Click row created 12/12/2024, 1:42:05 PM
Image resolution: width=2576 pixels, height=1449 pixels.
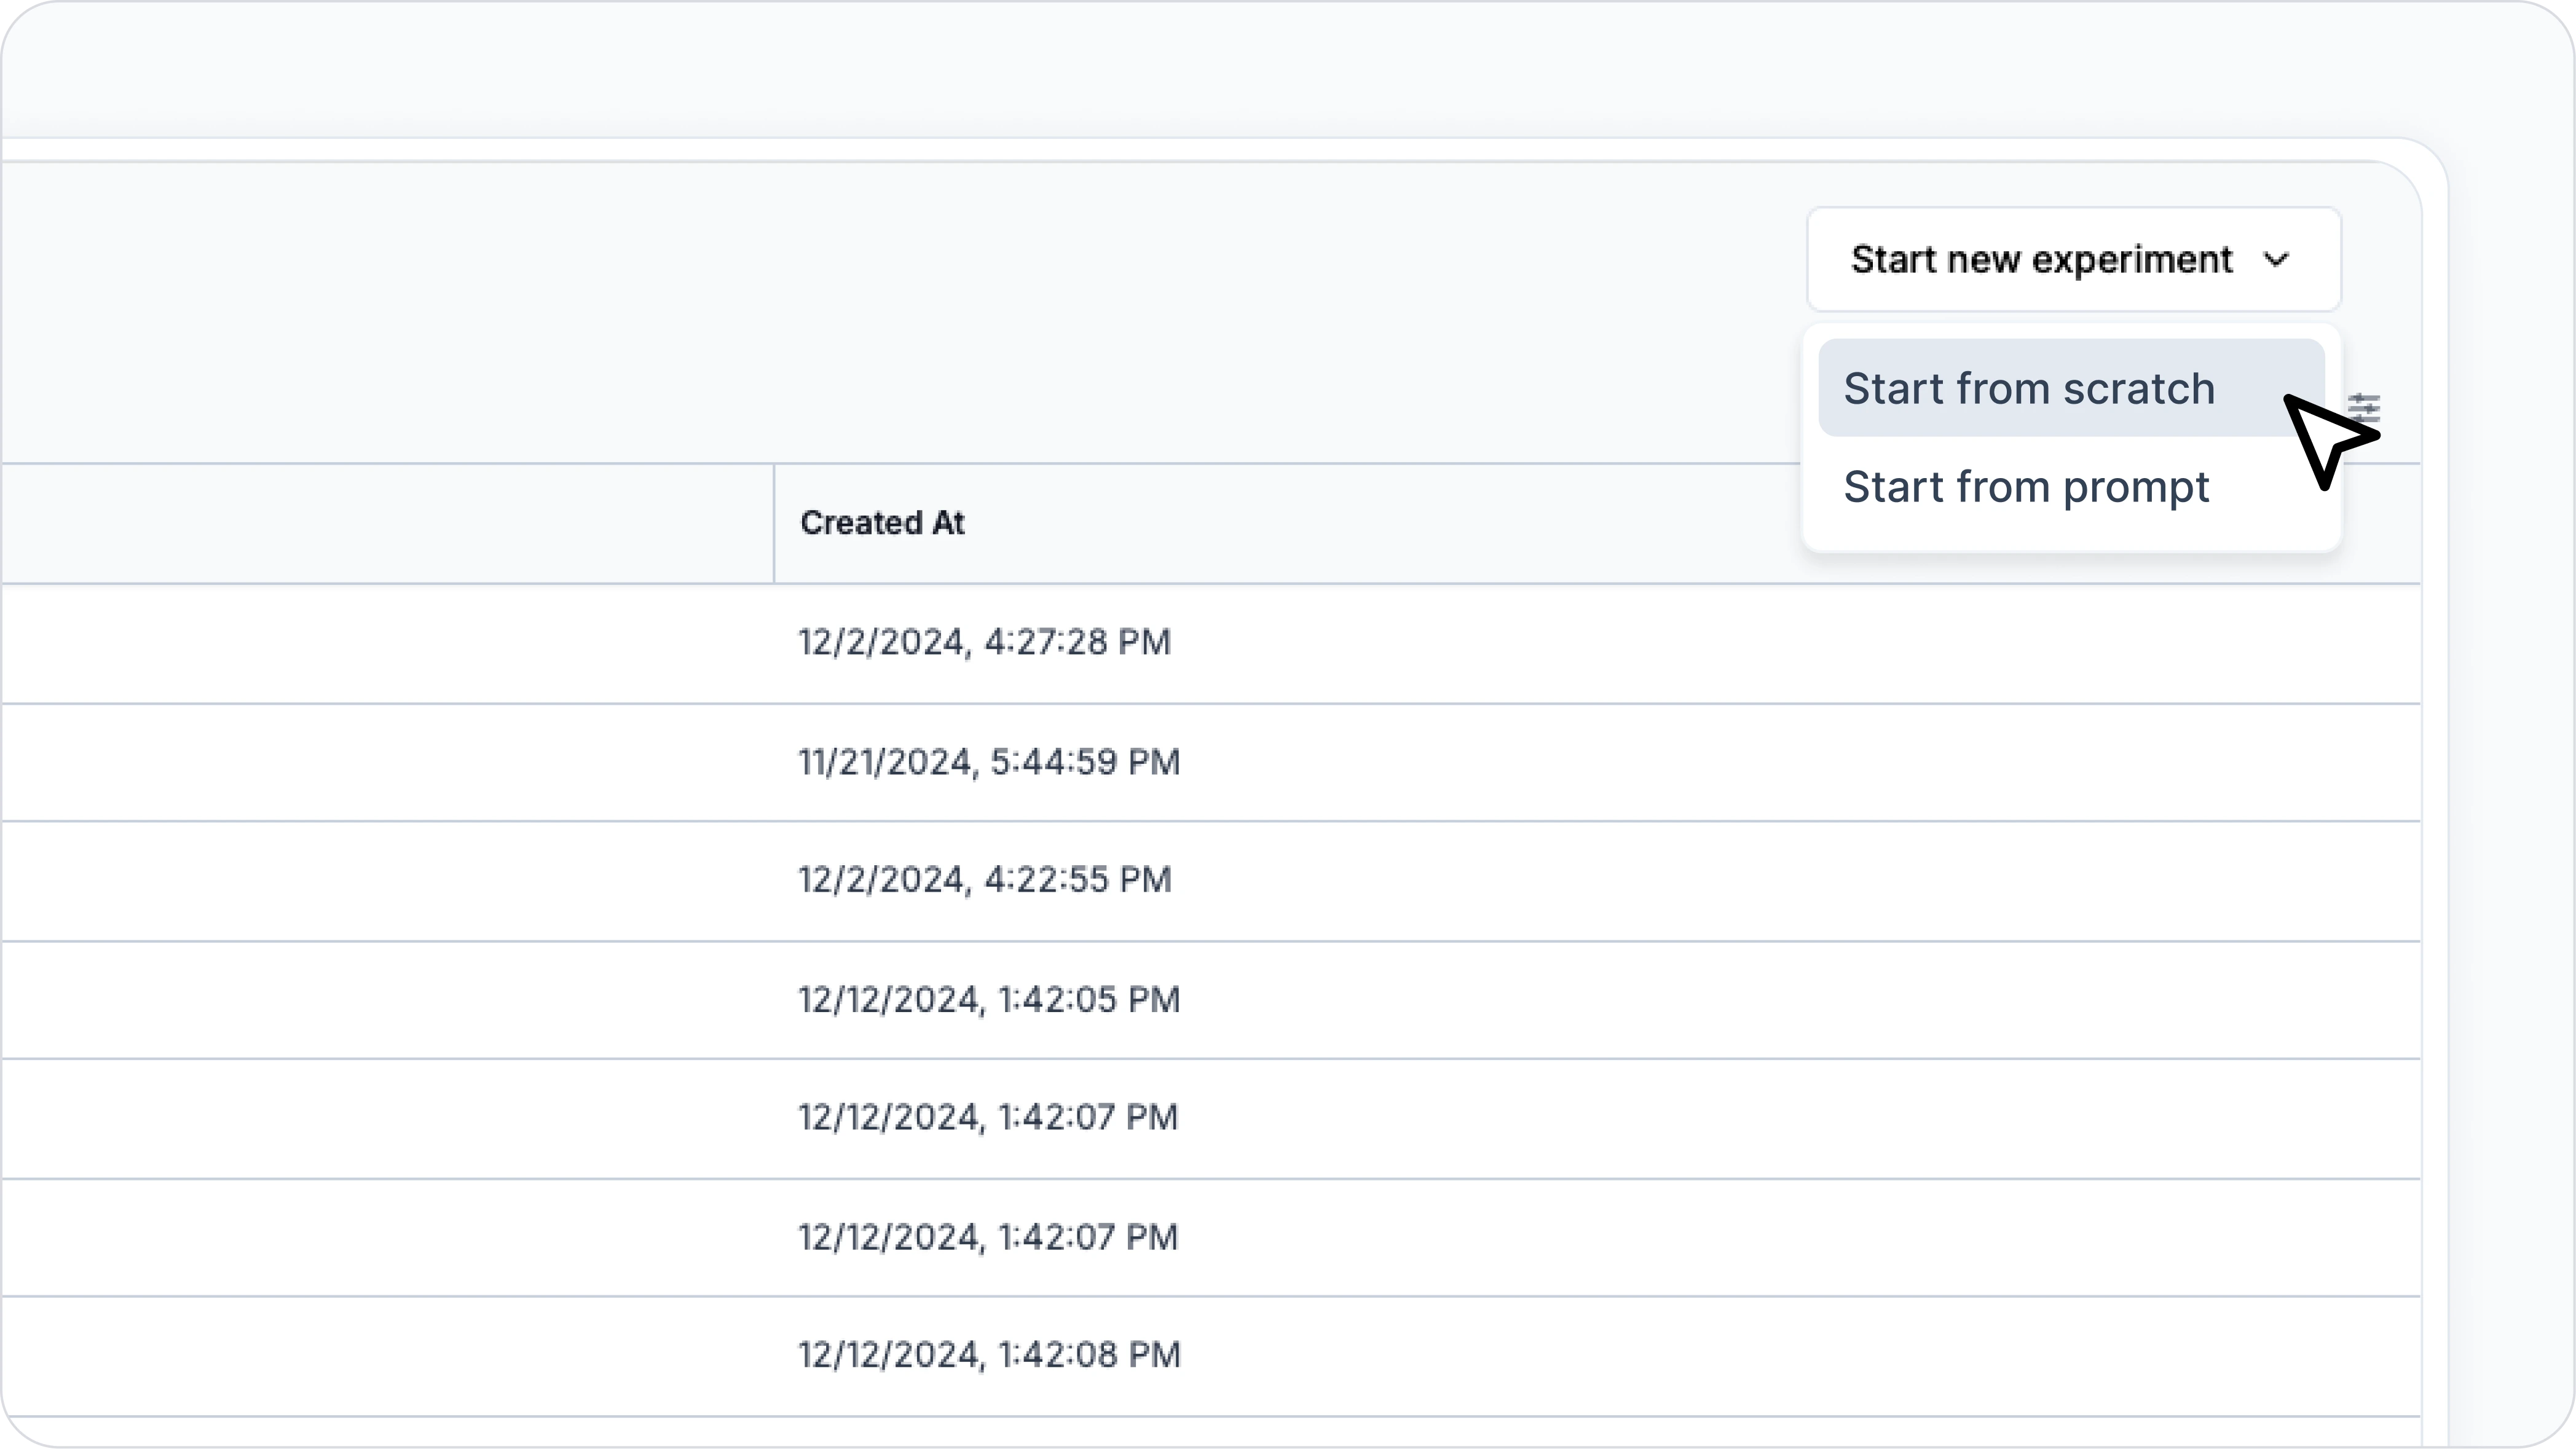point(989,999)
